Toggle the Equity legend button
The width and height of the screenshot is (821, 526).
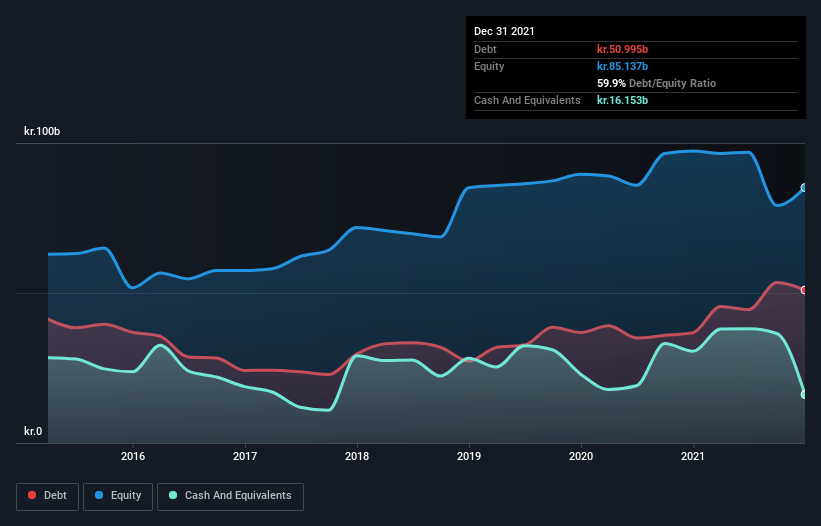point(118,496)
